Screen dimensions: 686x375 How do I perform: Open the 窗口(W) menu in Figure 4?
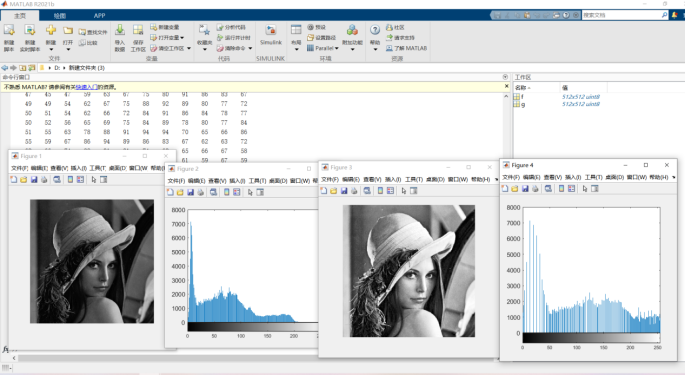coord(637,177)
